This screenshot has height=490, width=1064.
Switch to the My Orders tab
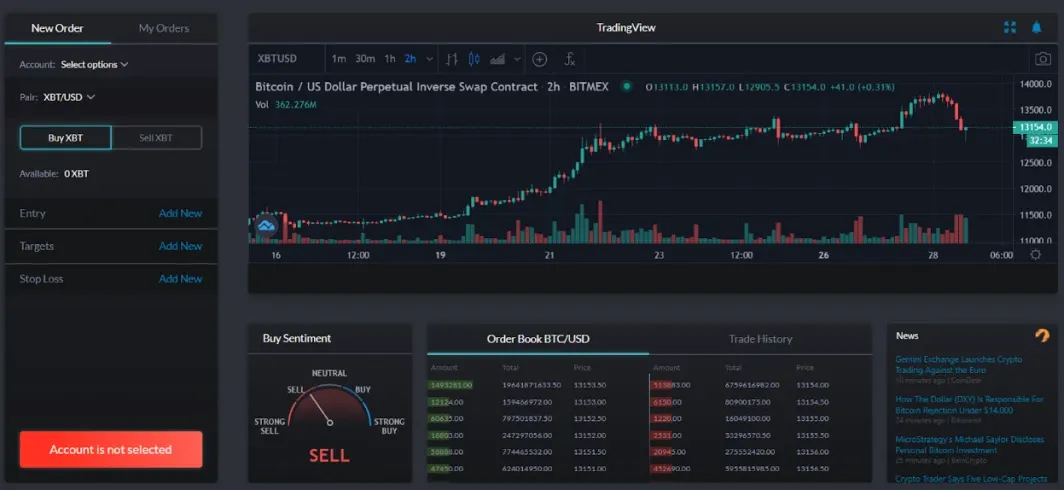(164, 29)
